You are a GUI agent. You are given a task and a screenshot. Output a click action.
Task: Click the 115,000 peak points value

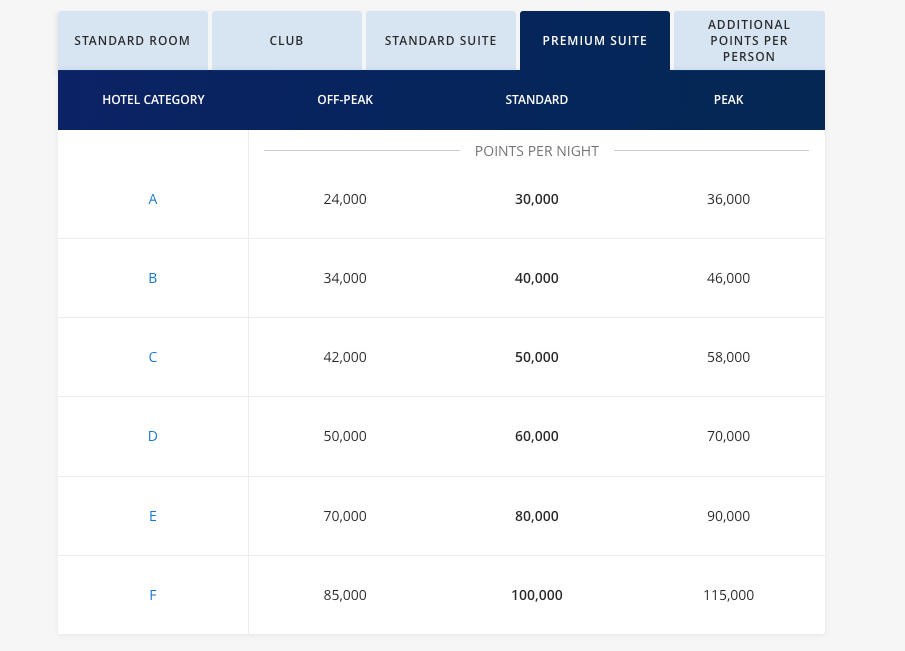tap(728, 595)
